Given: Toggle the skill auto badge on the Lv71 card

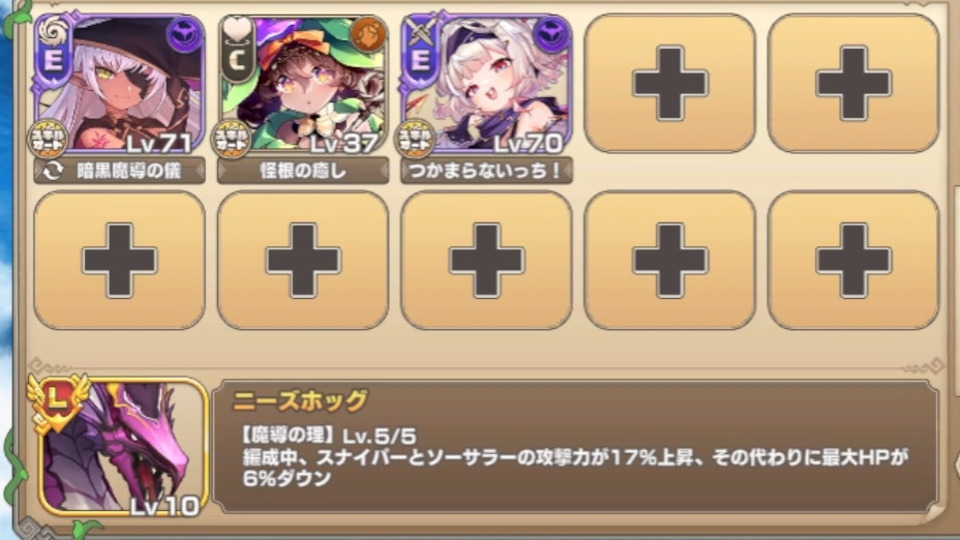Looking at the screenshot, I should coord(48,140).
